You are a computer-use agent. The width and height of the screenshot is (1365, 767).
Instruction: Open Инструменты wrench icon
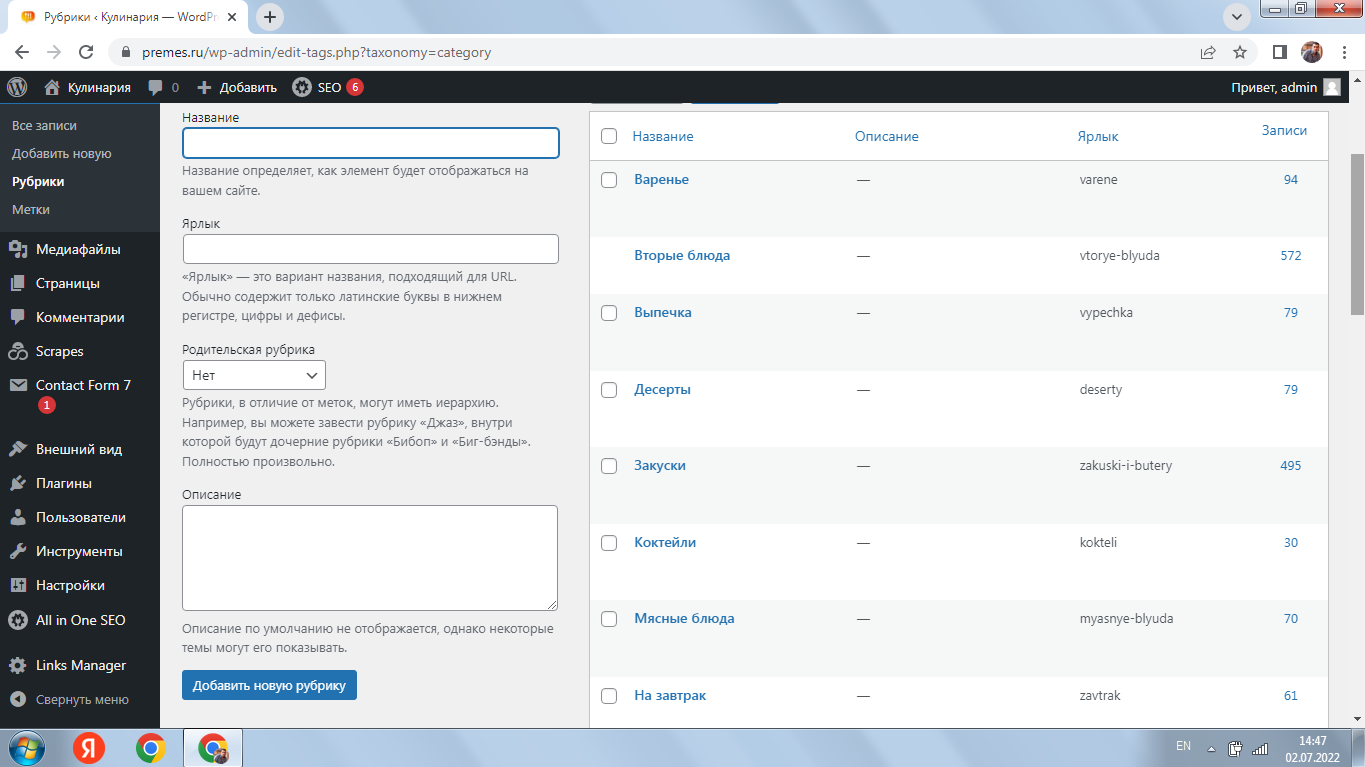coord(17,551)
